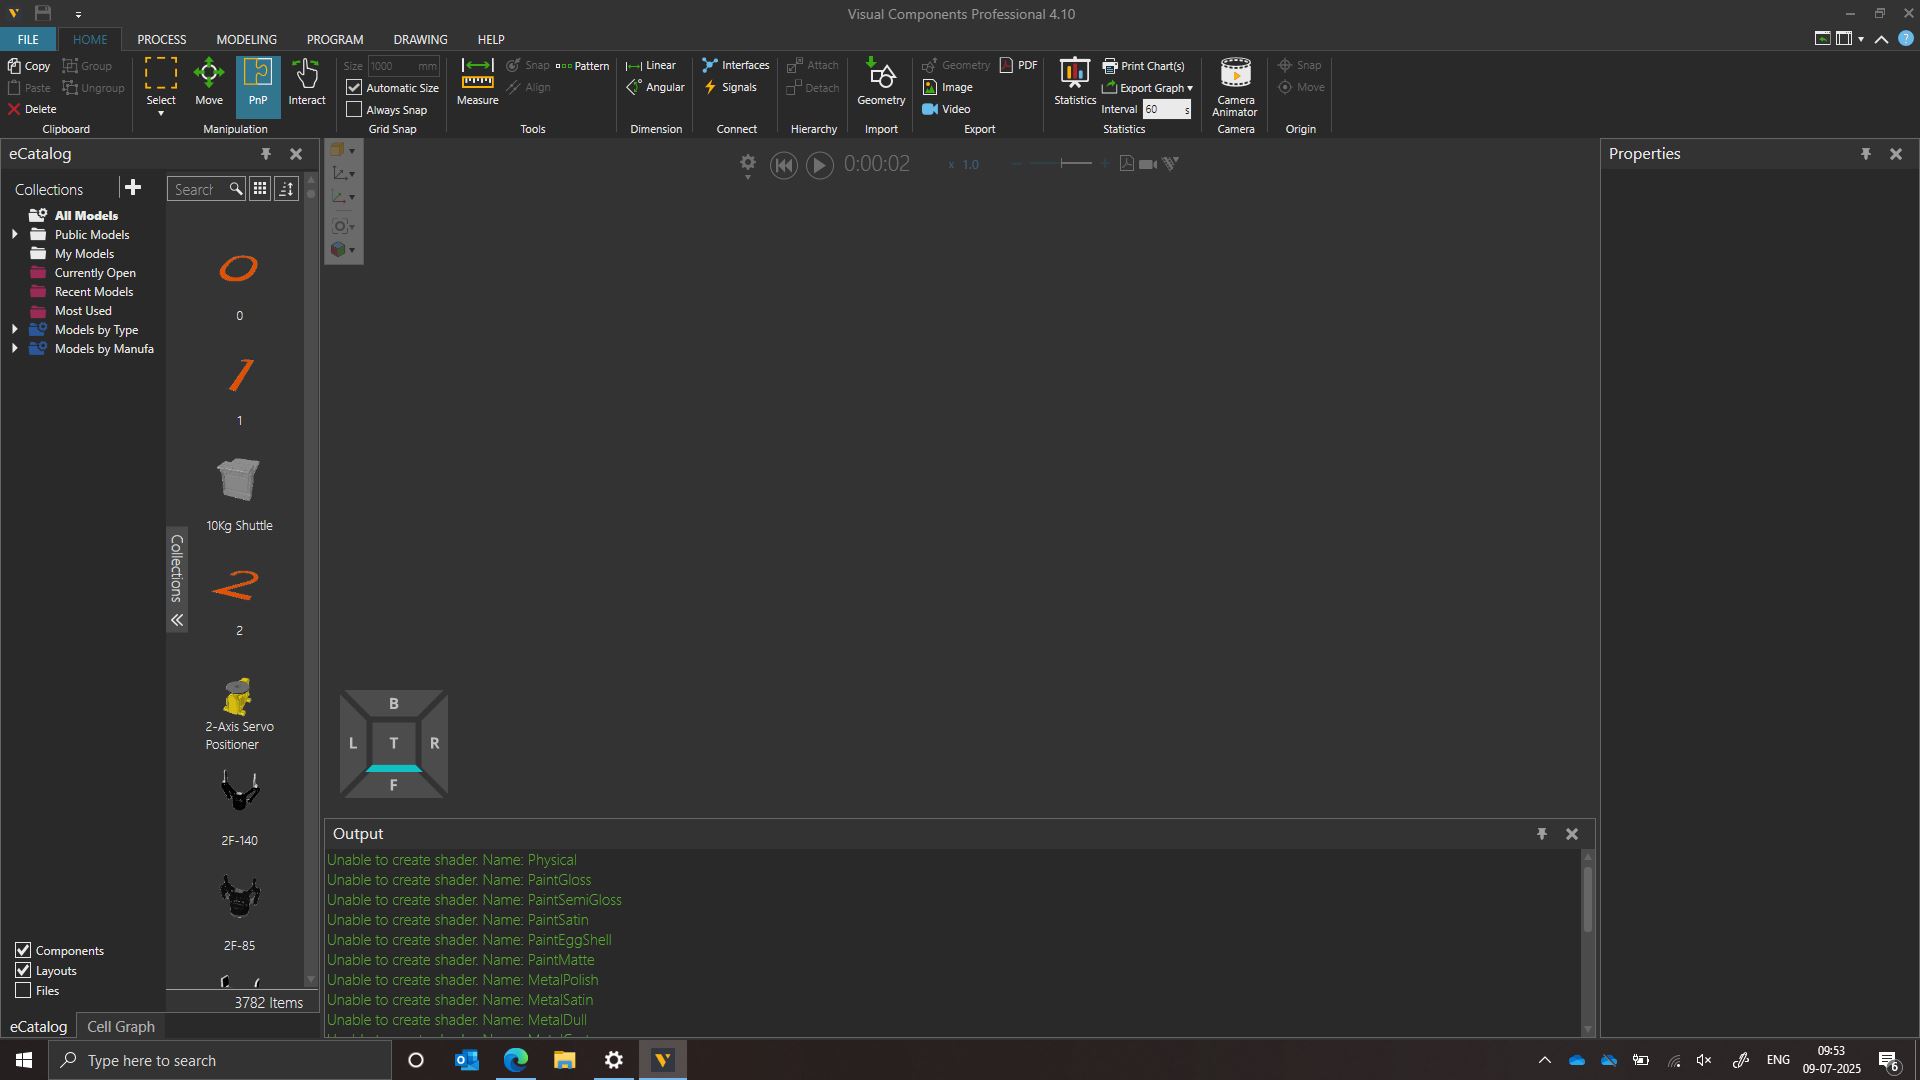Uncheck the Components filter
Viewport: 1920px width, 1080px height.
(23, 950)
